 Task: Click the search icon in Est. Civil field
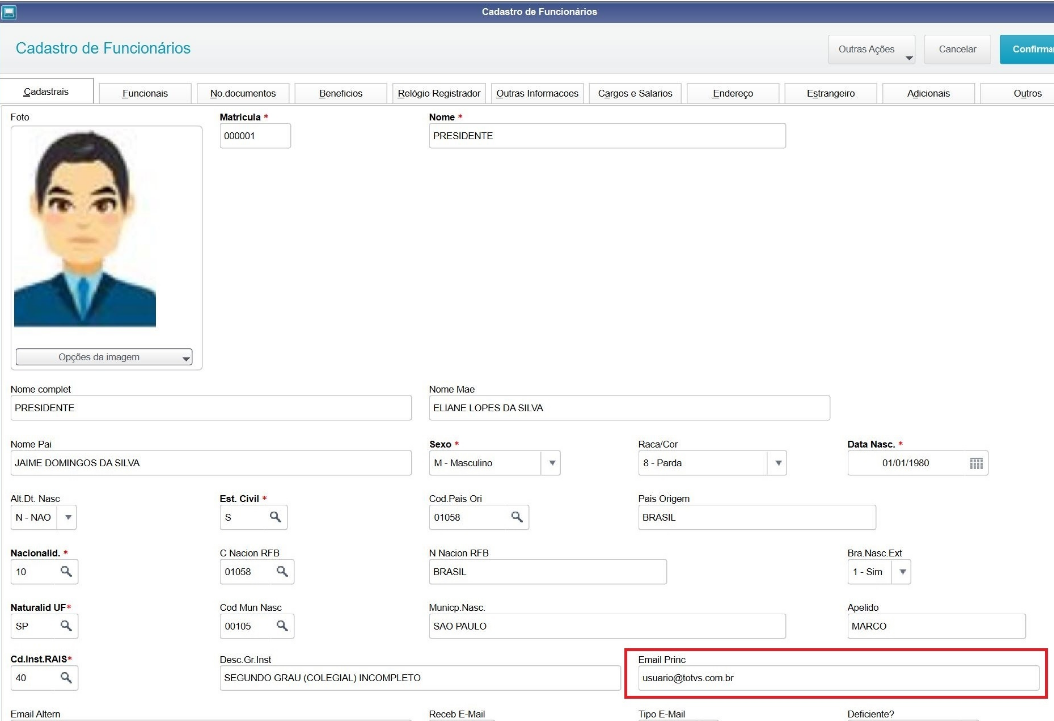[275, 517]
